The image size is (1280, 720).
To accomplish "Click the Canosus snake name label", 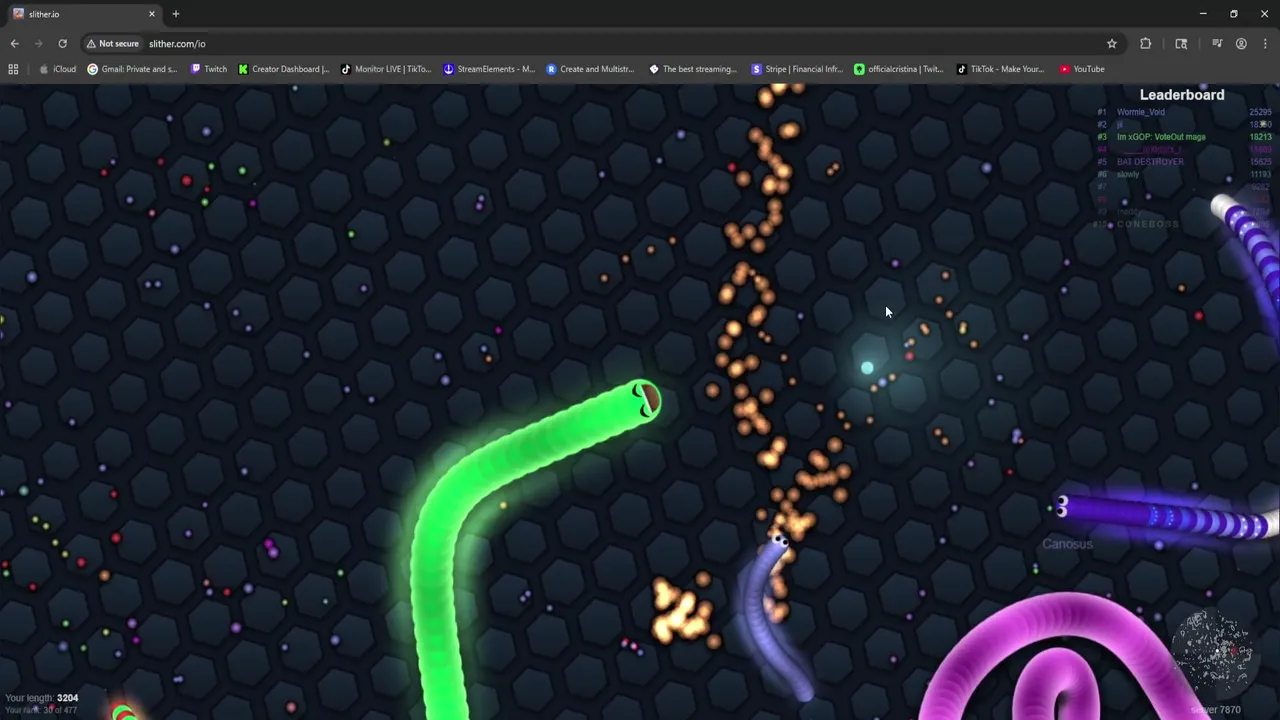I will pos(1067,544).
